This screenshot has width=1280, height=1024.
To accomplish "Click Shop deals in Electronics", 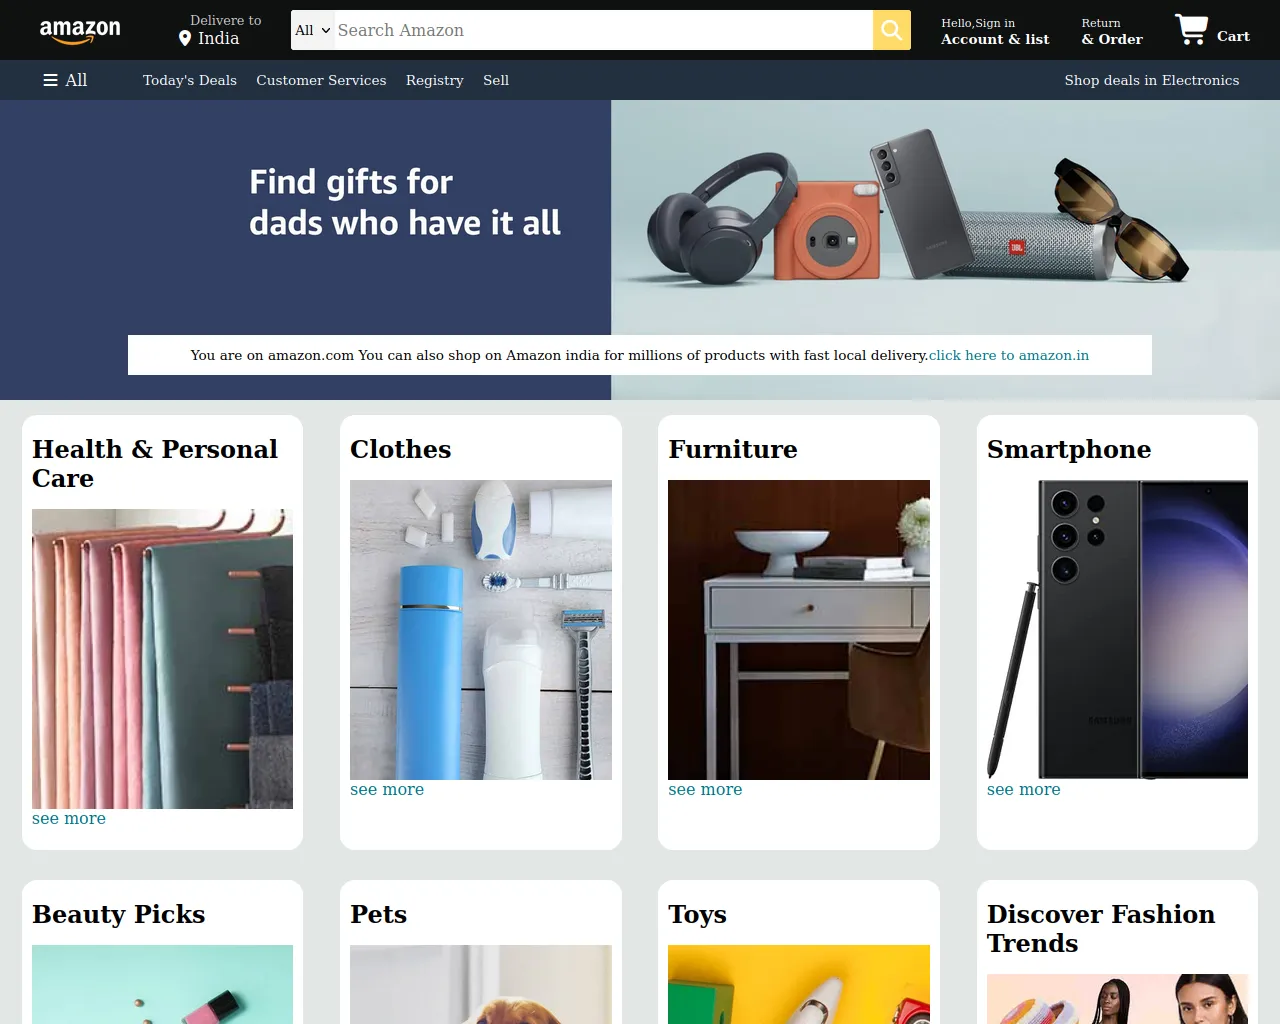I will click(1152, 80).
